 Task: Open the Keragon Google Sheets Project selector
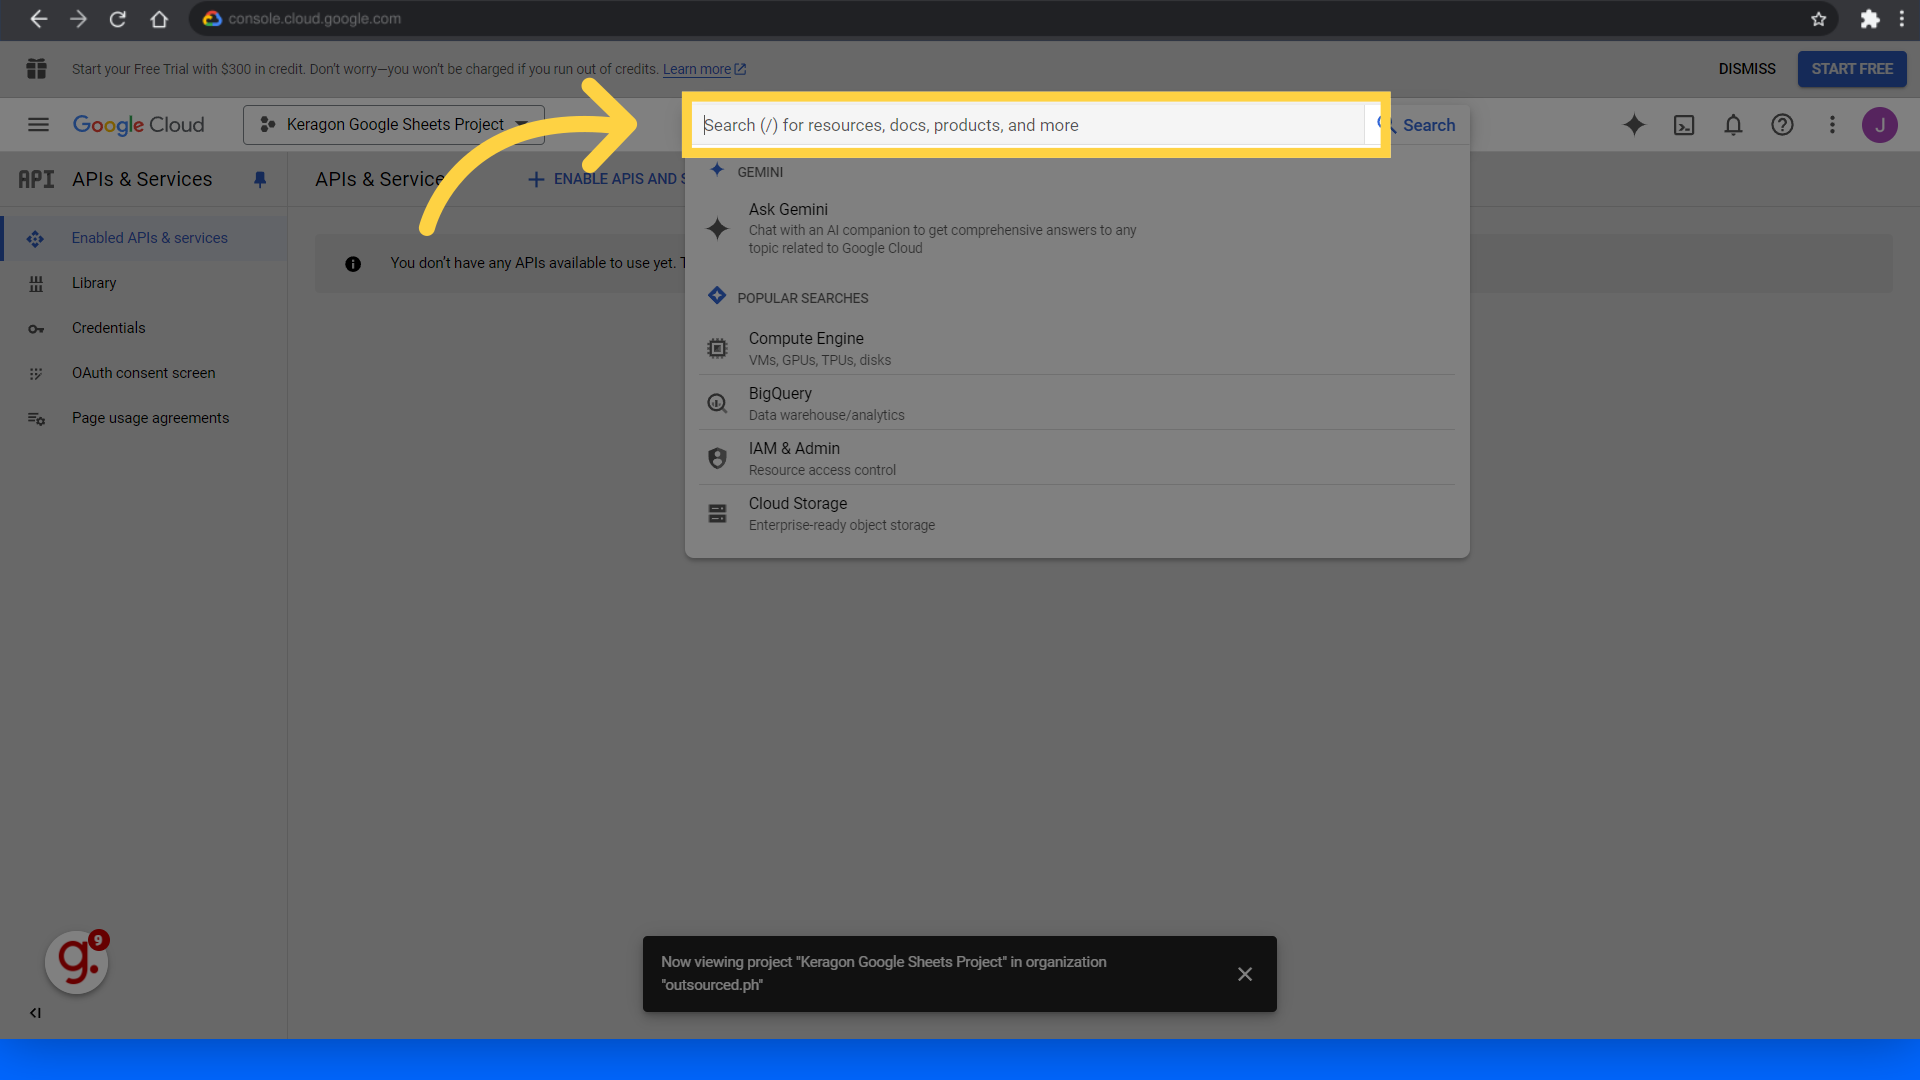click(x=394, y=125)
